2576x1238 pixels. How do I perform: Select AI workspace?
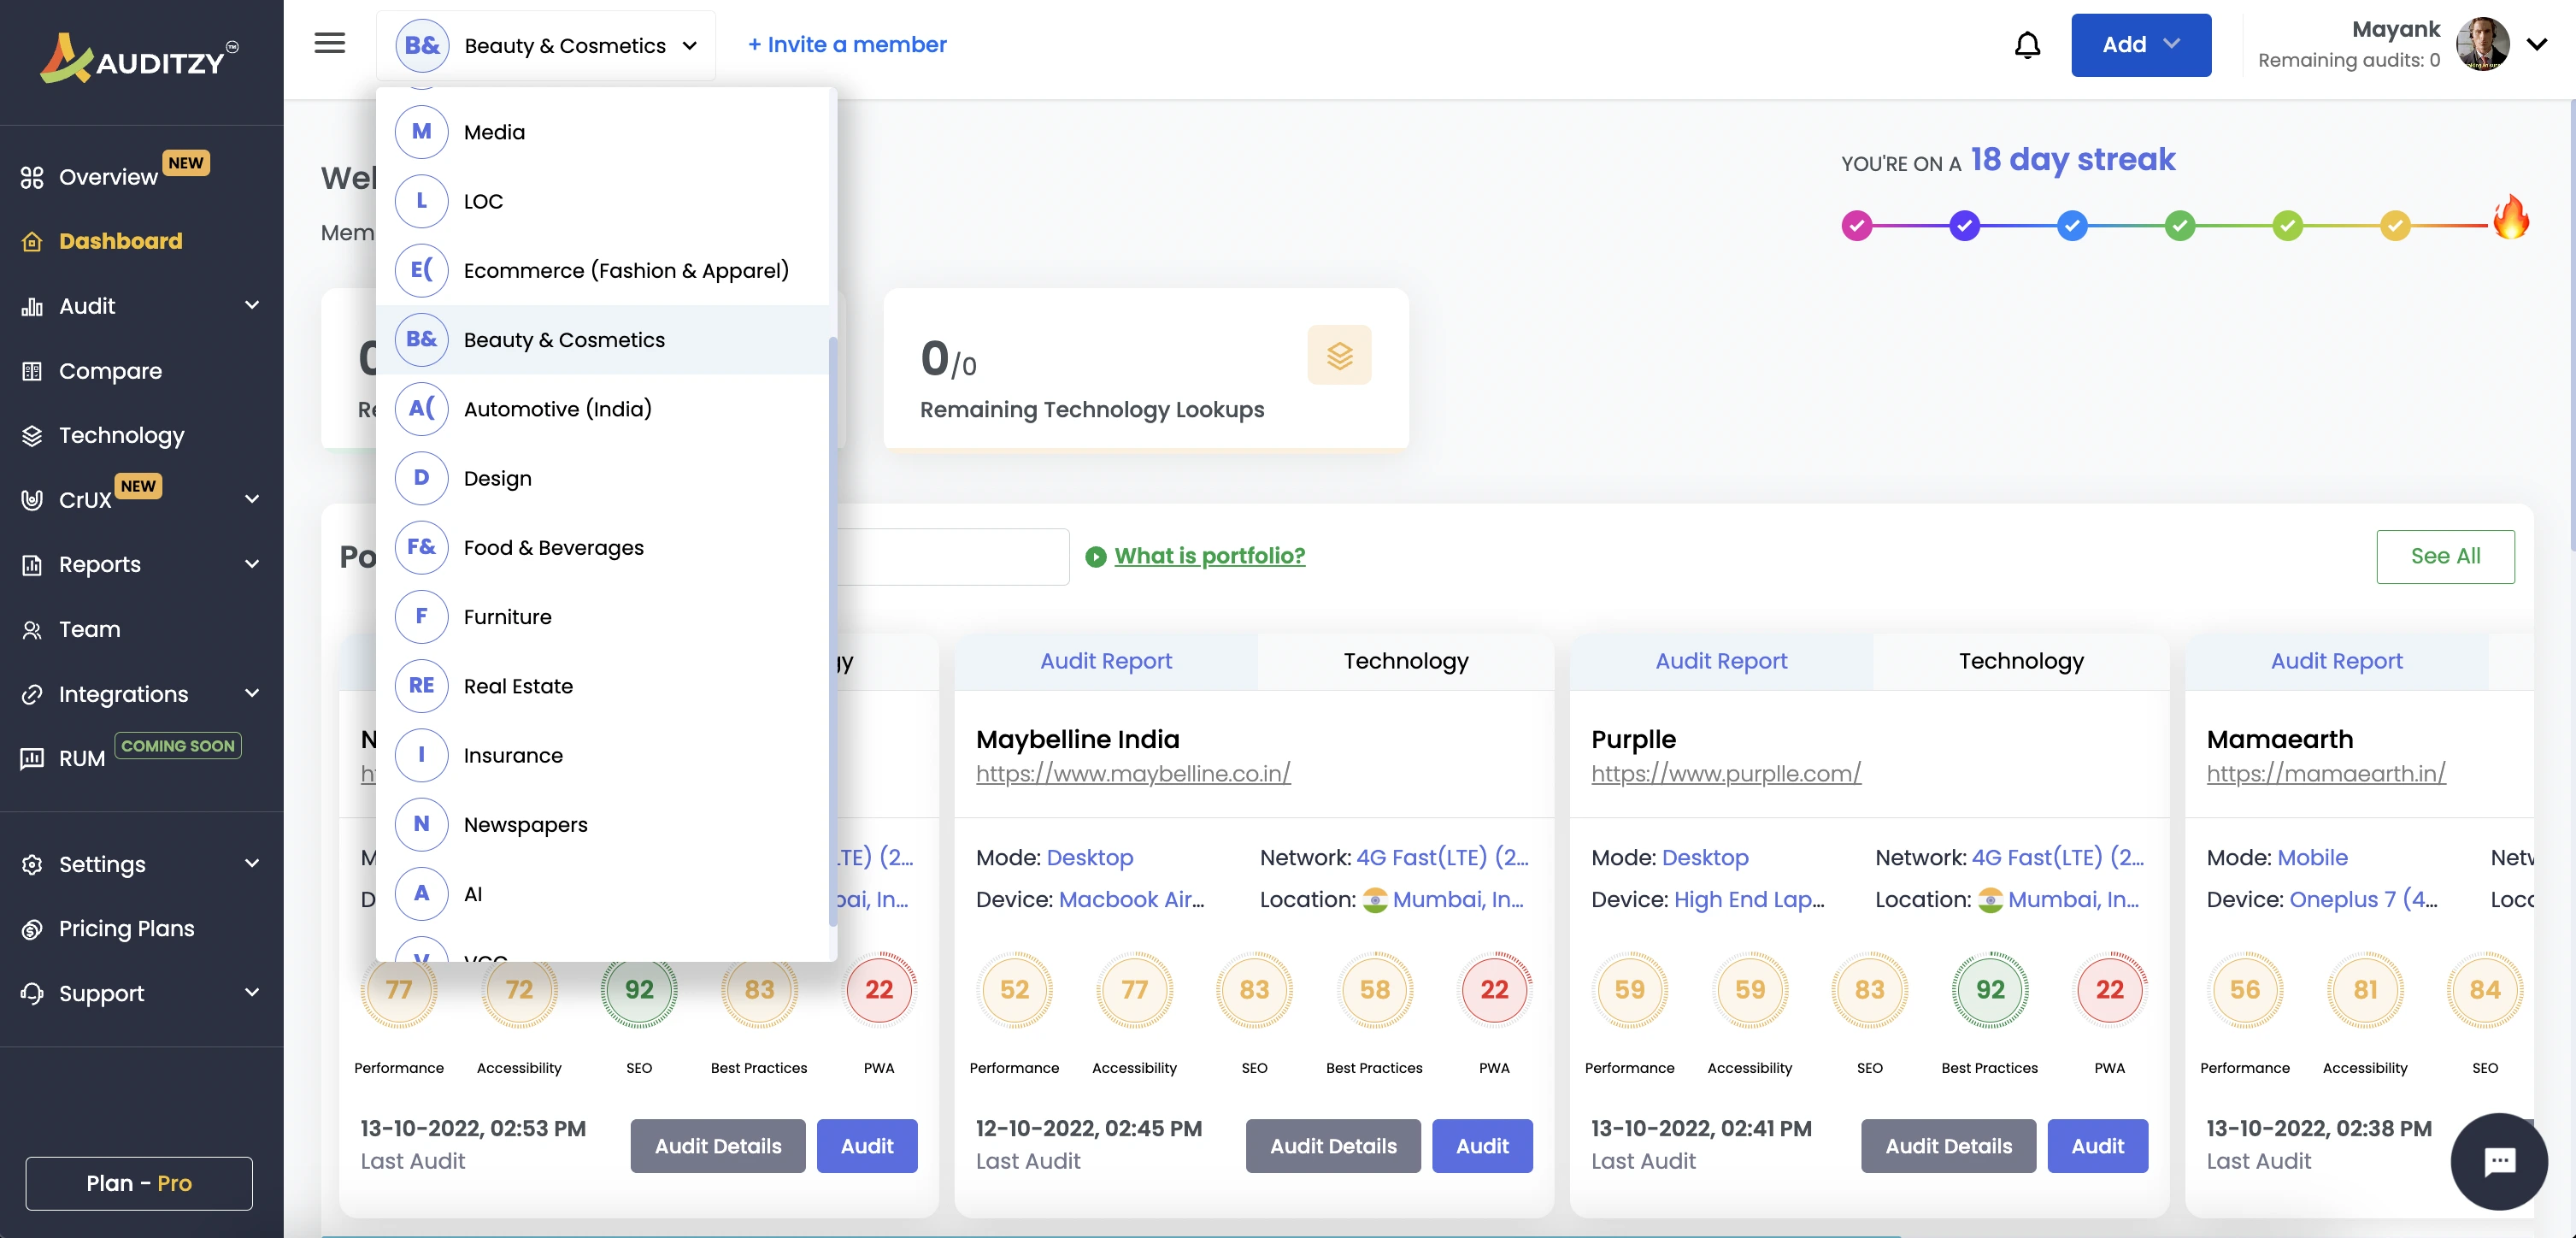[x=602, y=894]
